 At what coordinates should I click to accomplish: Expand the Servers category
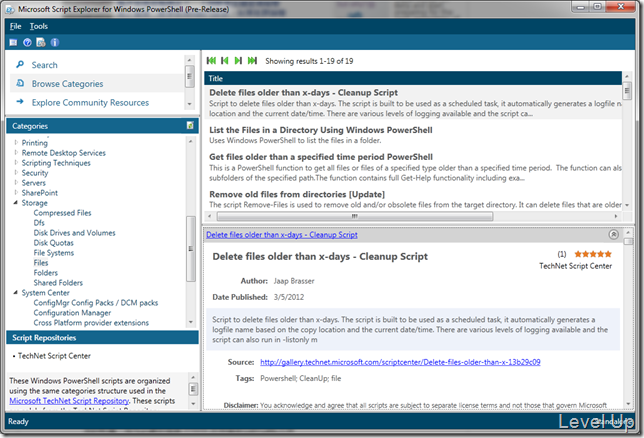[16, 182]
